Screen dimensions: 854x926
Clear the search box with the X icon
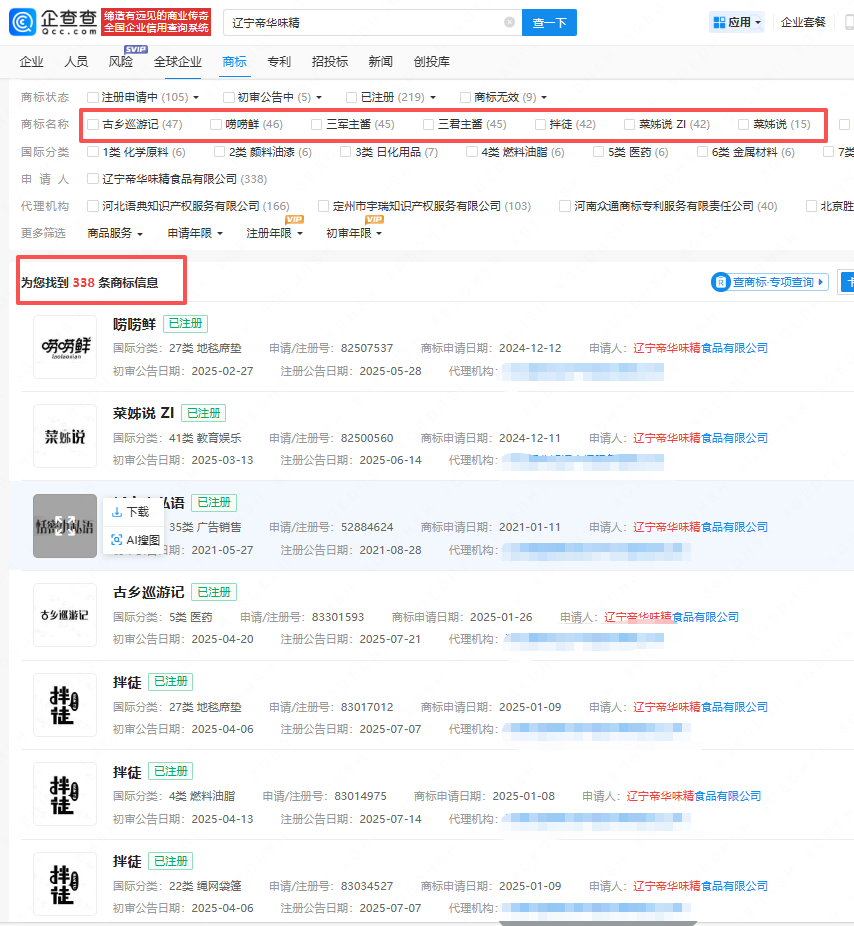tap(509, 22)
